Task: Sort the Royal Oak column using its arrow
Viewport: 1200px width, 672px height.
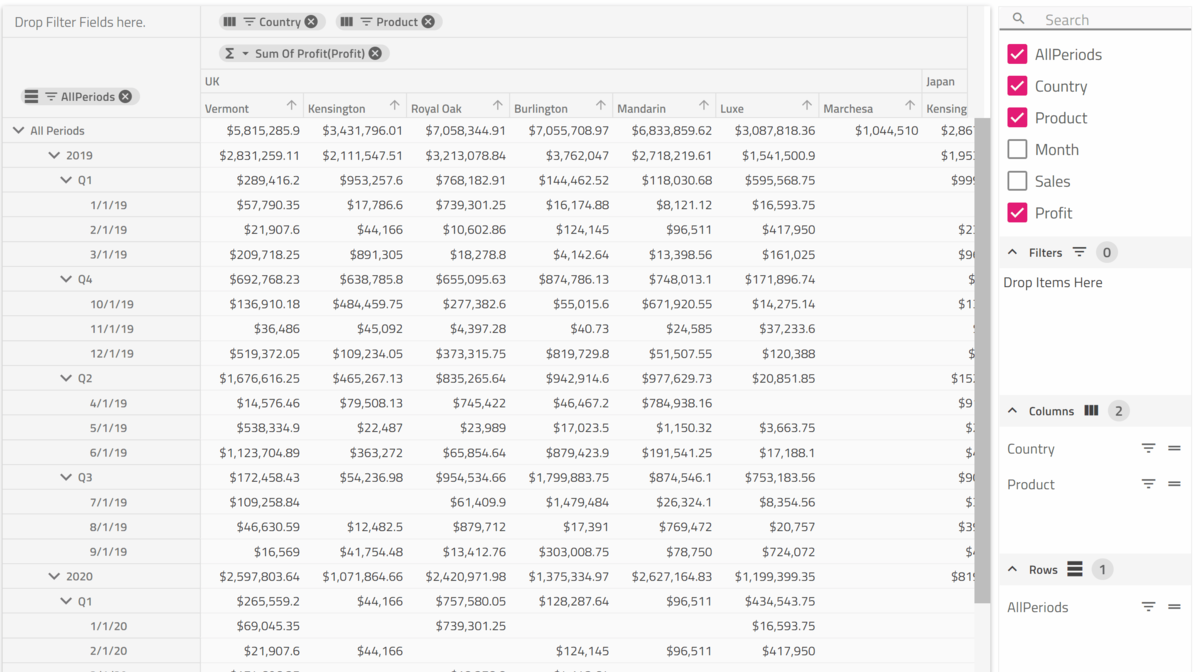Action: coord(497,106)
